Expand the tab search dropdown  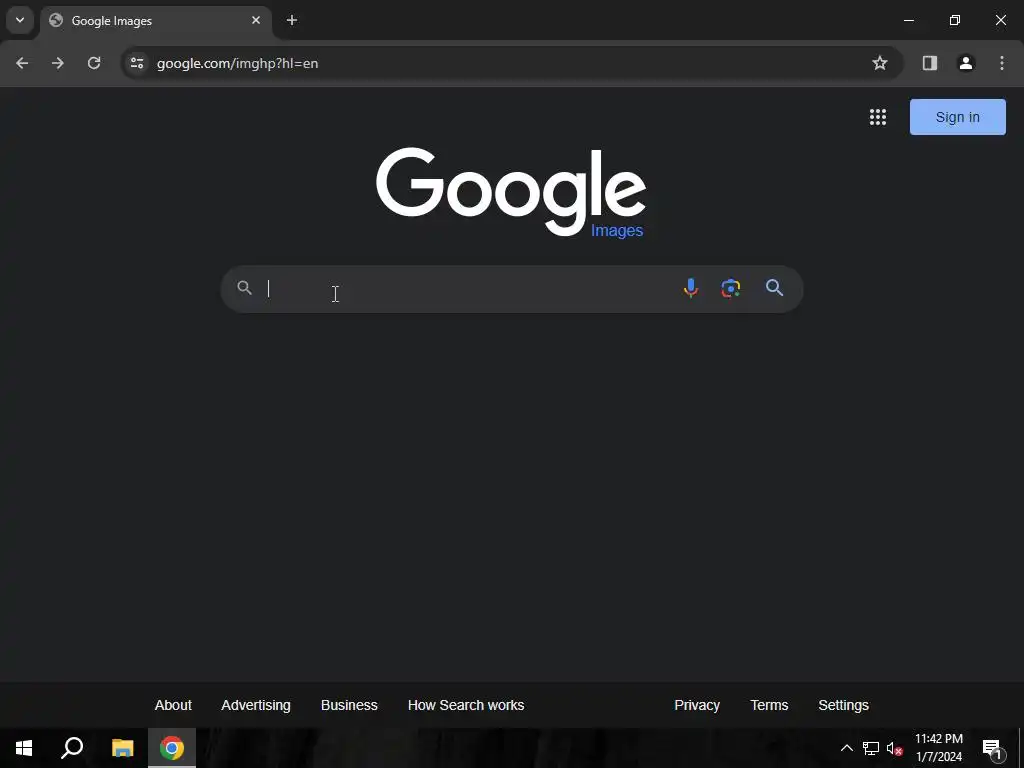[x=20, y=20]
